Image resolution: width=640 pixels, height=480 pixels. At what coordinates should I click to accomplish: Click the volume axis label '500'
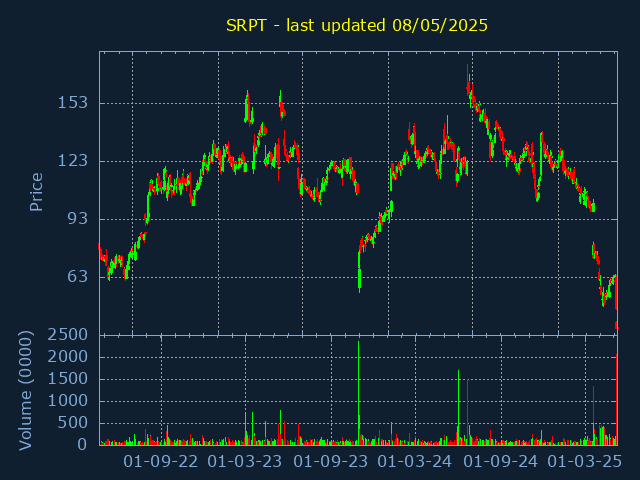73,423
